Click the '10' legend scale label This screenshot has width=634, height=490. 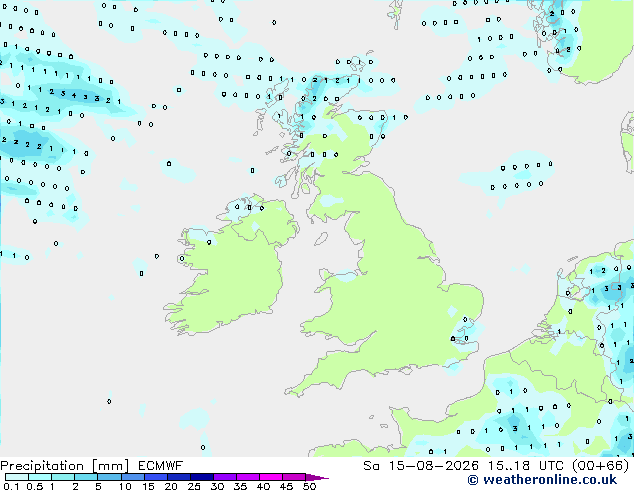tap(125, 486)
